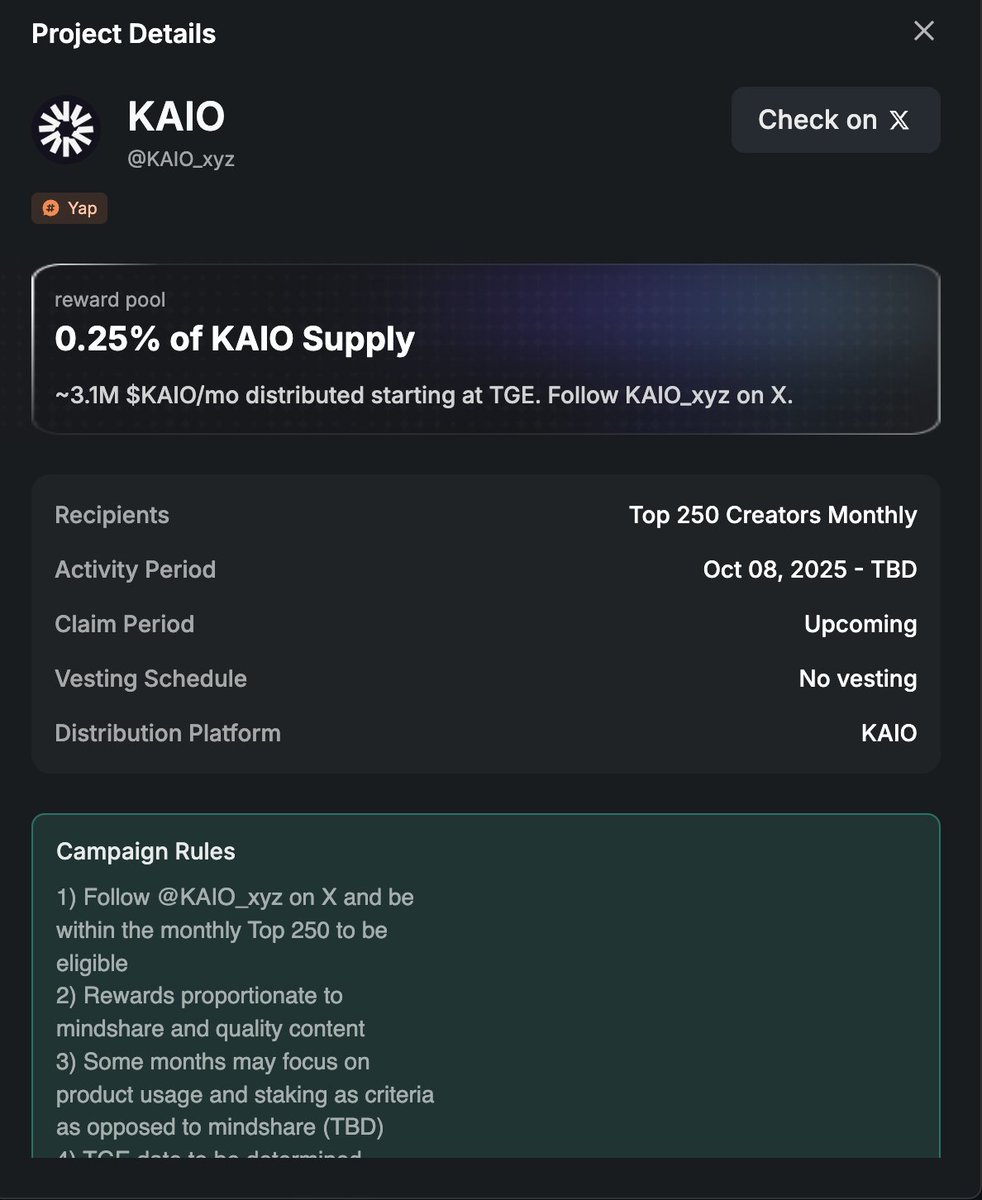Click the Upcoming claim period status

pyautogui.click(x=860, y=624)
